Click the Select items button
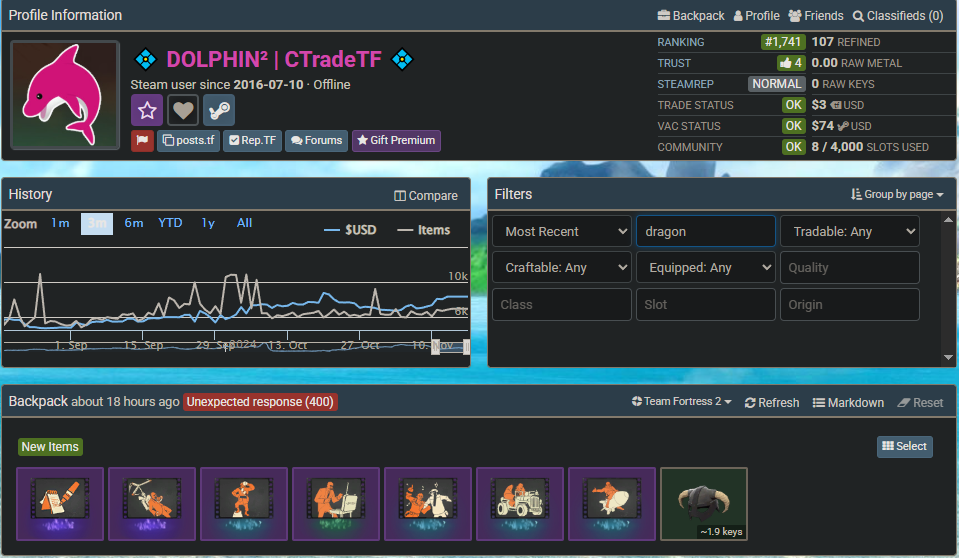959x558 pixels. [905, 447]
